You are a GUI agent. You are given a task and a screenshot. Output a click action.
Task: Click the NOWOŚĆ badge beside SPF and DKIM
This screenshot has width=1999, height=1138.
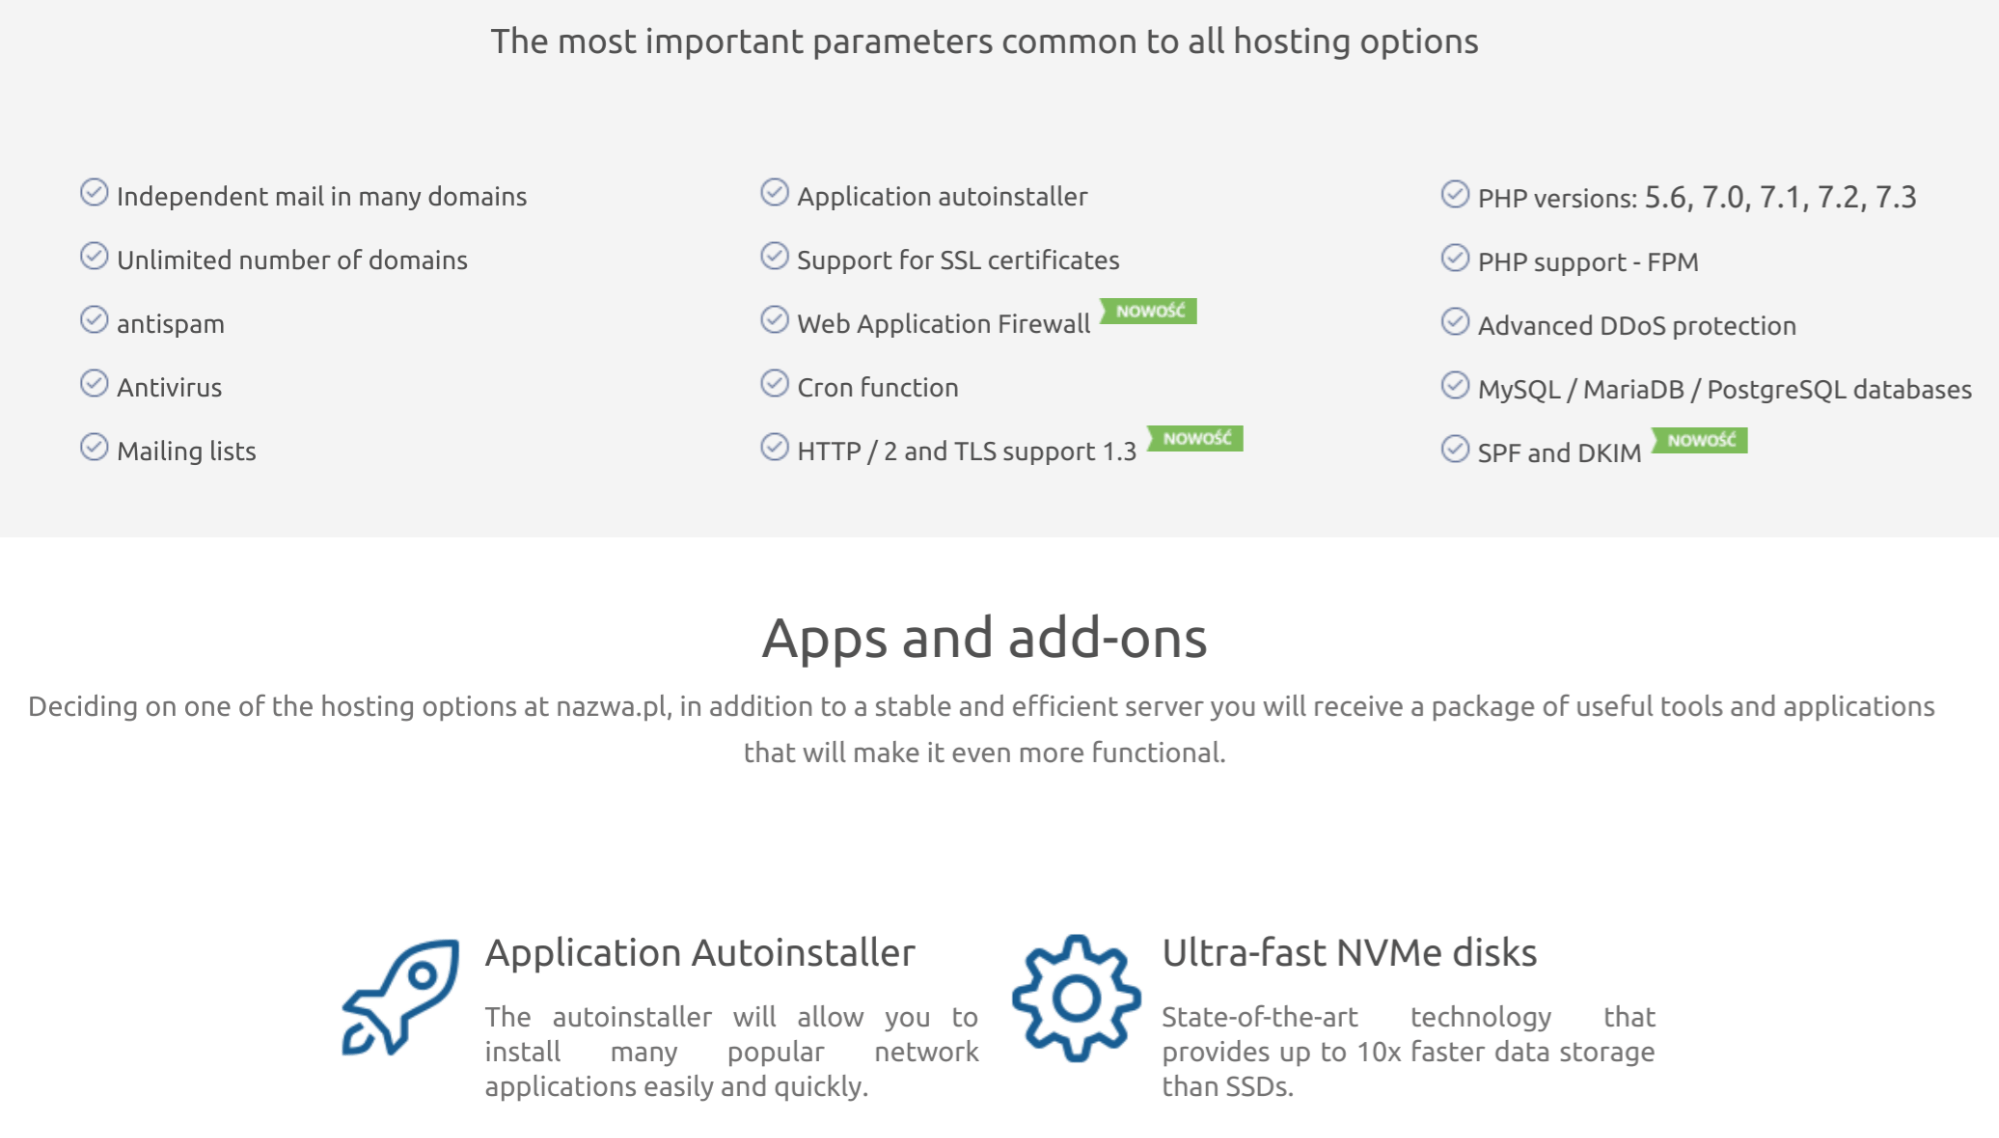1699,440
